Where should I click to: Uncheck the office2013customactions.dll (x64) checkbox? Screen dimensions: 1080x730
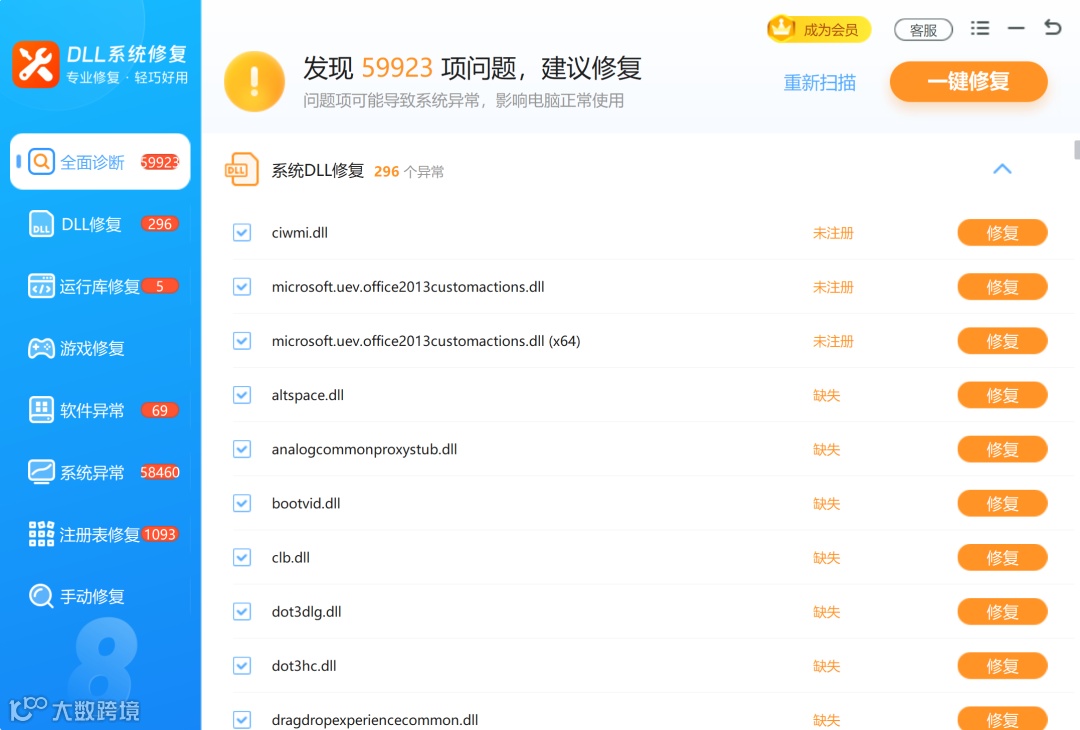point(242,341)
